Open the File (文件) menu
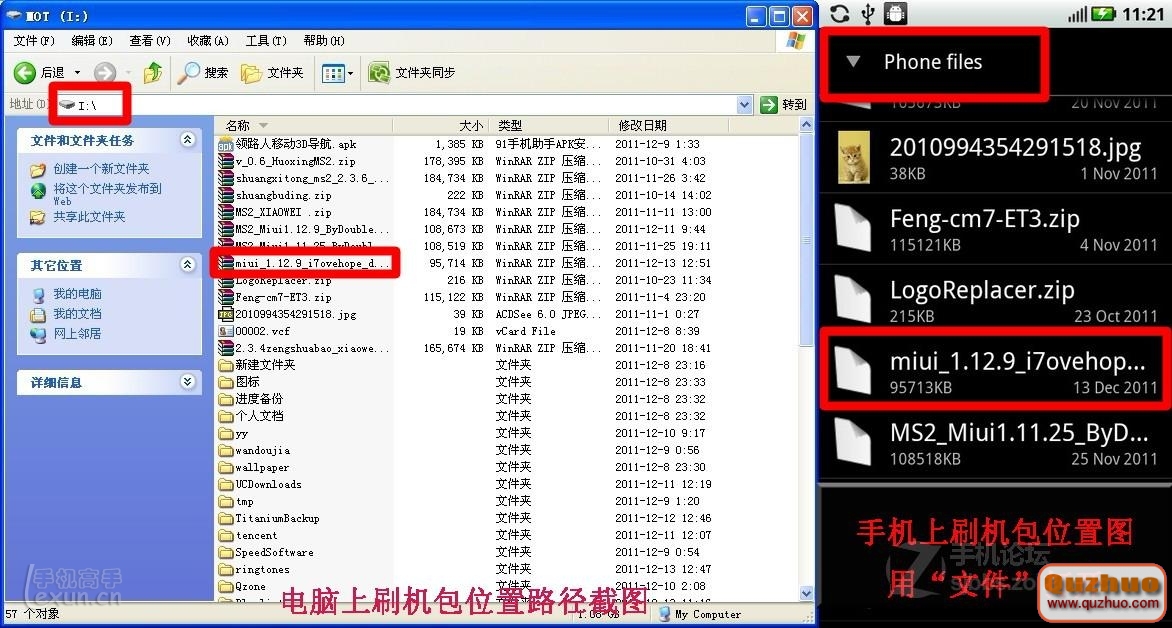Image resolution: width=1172 pixels, height=628 pixels. pos(34,40)
